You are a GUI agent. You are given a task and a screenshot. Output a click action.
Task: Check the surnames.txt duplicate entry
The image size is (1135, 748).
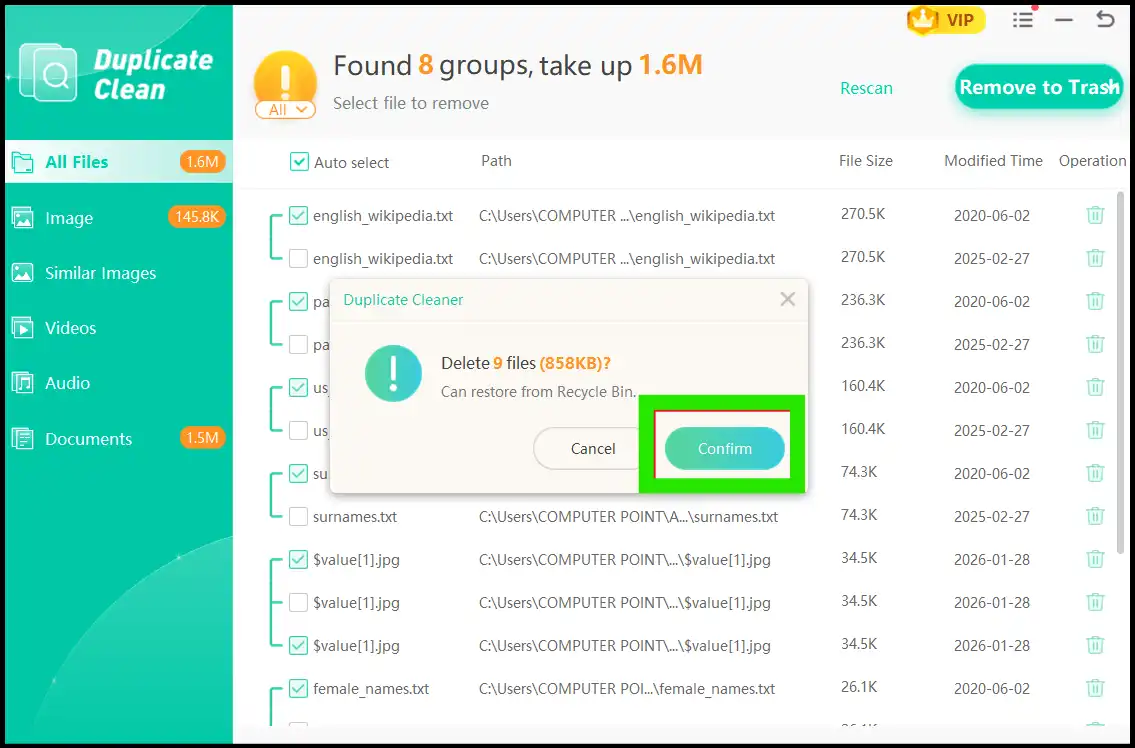coord(297,516)
